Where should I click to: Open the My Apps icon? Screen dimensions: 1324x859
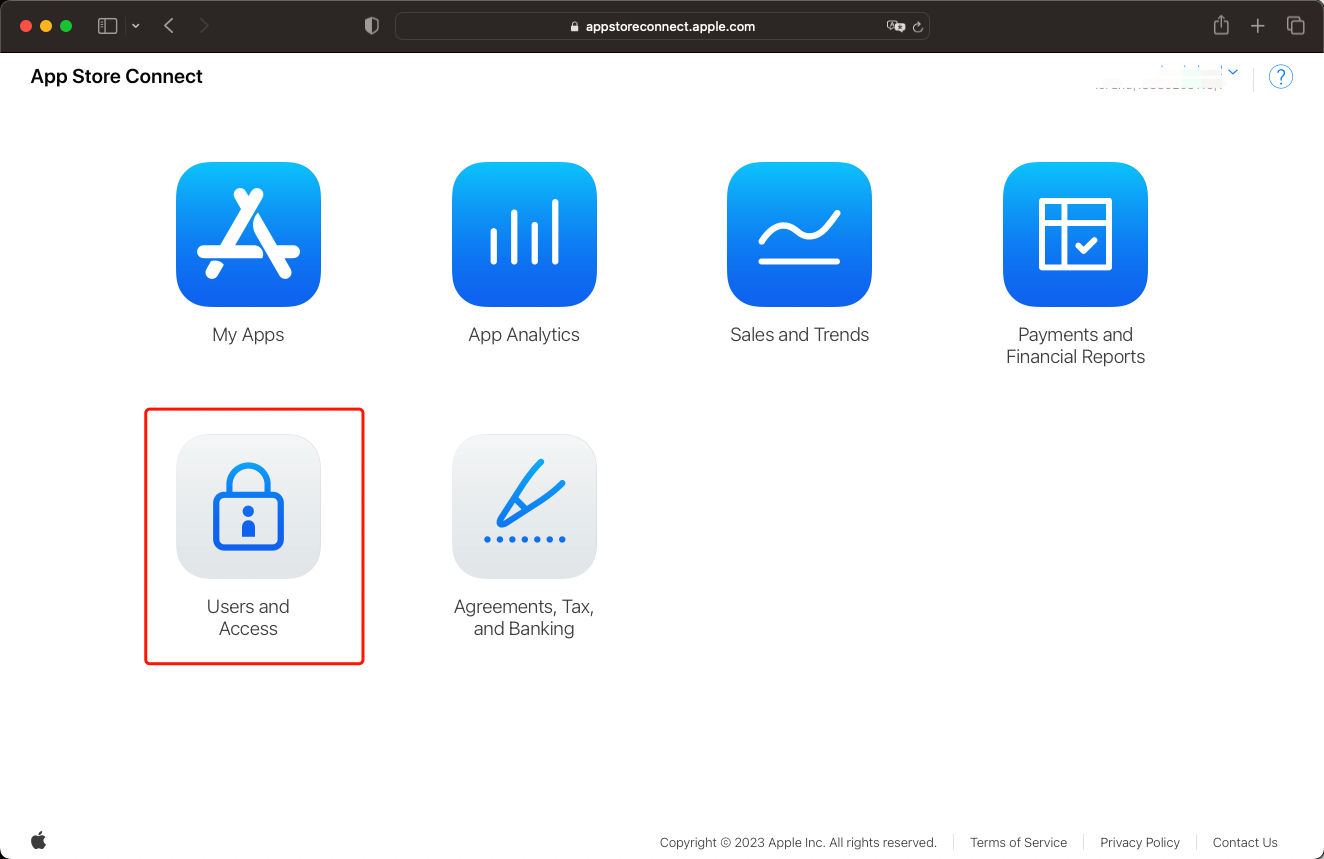(248, 234)
